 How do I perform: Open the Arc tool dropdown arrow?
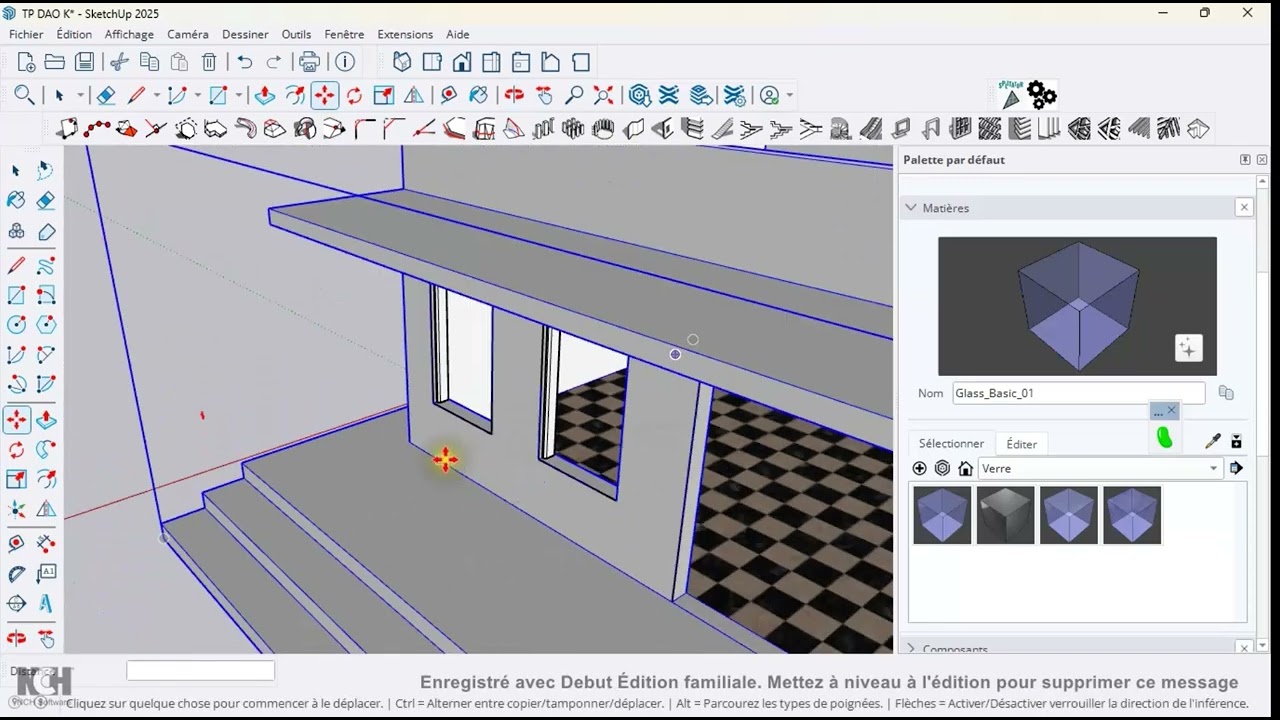pyautogui.click(x=197, y=95)
